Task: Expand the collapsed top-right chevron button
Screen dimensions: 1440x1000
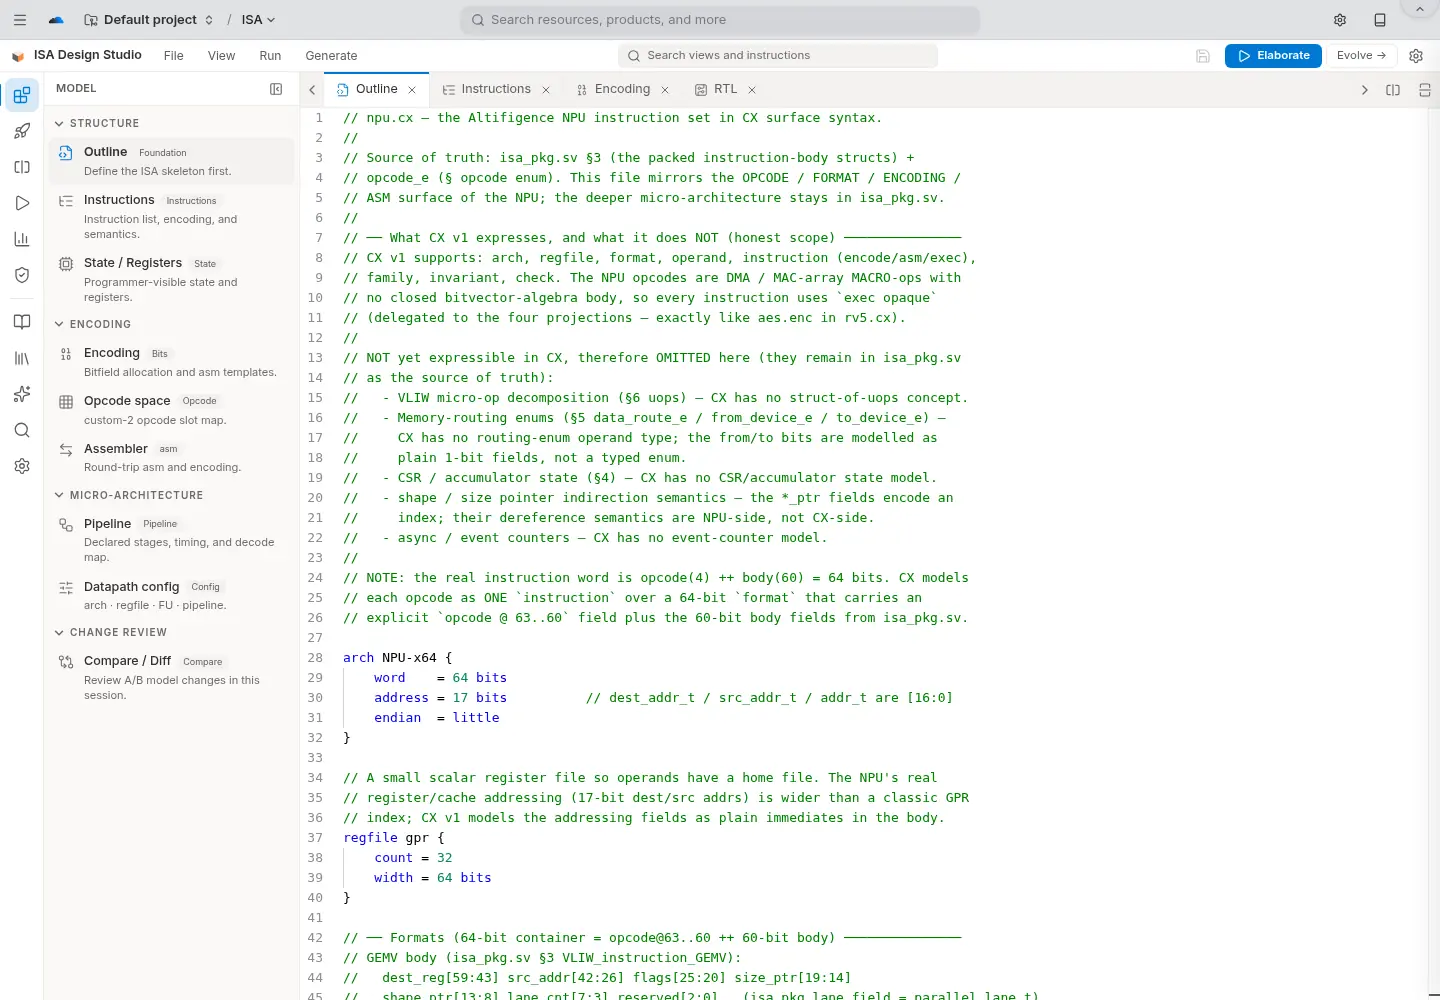Action: tap(1419, 9)
